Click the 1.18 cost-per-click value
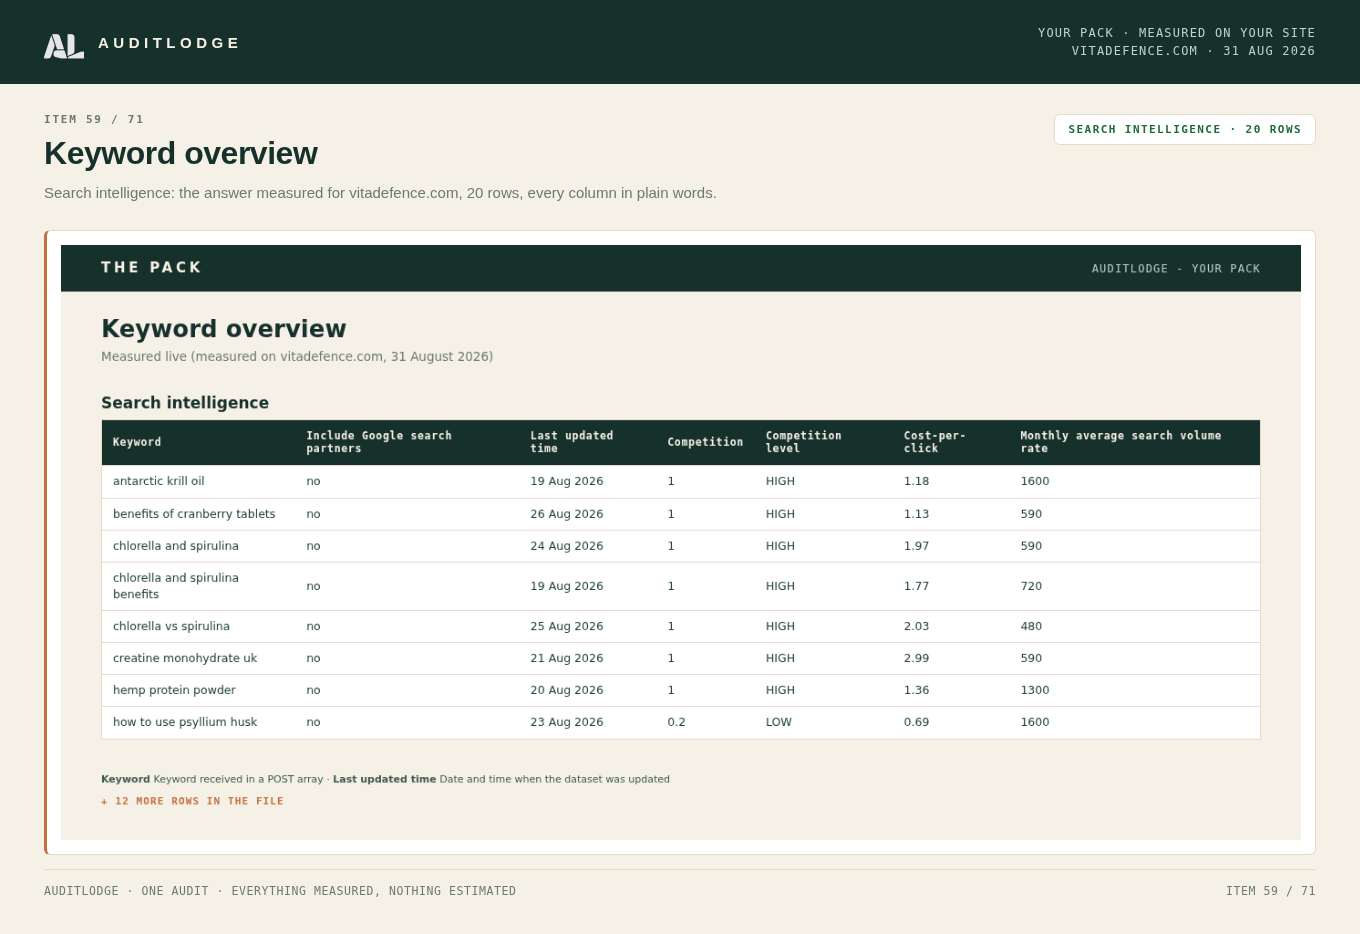The width and height of the screenshot is (1360, 934). click(917, 481)
